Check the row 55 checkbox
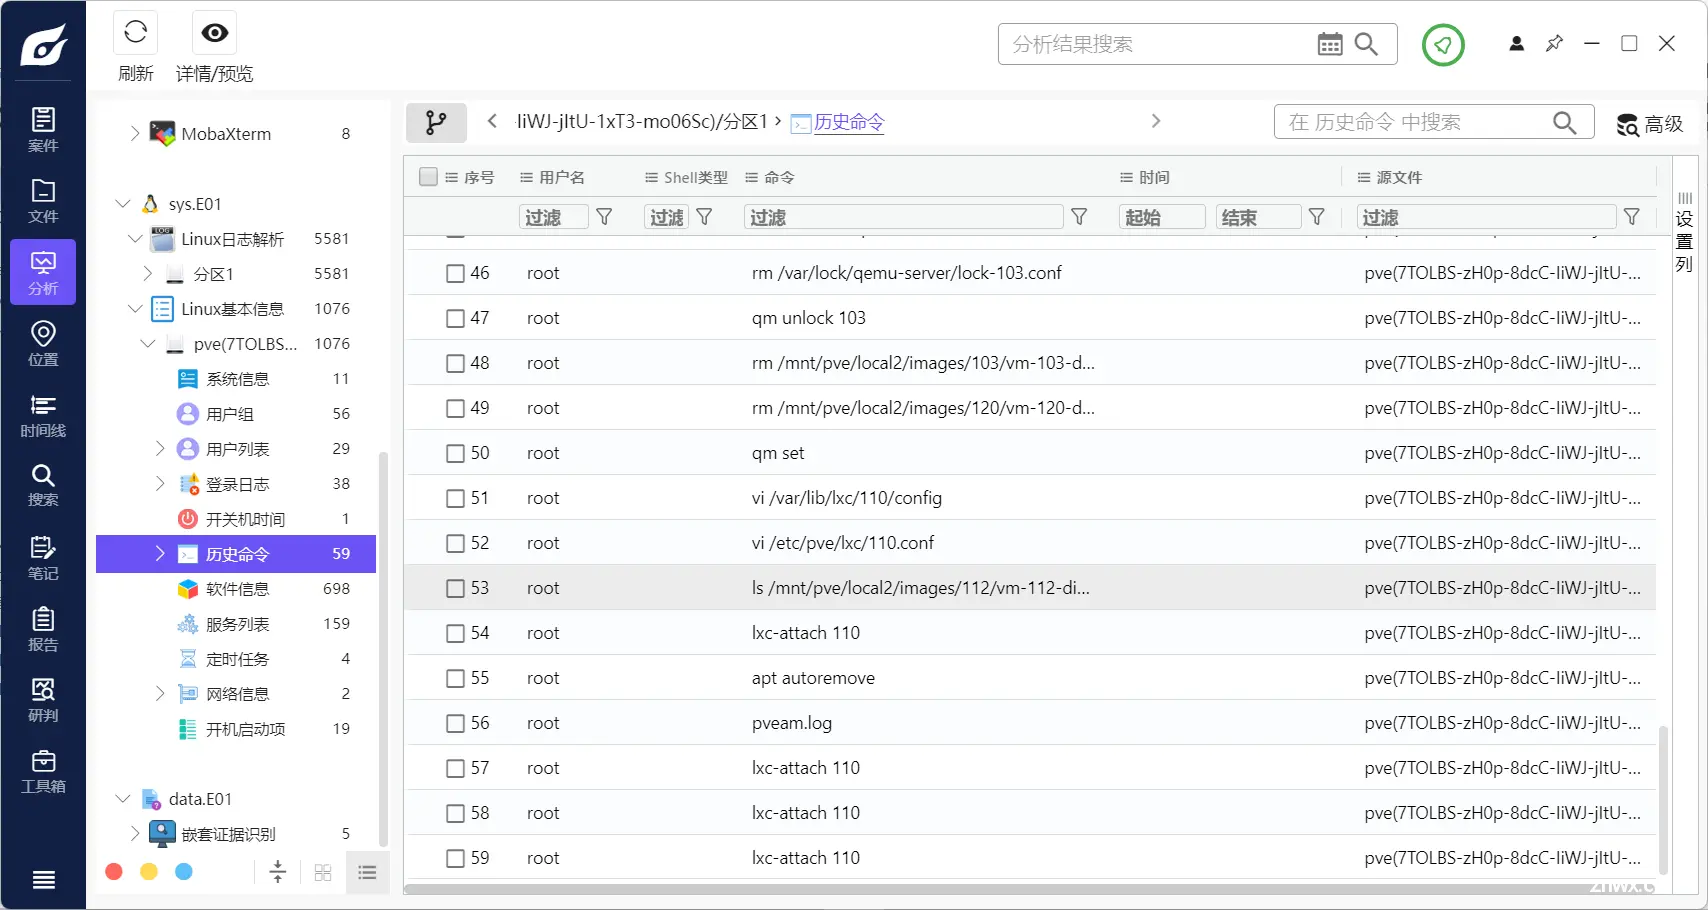This screenshot has height=910, width=1708. click(x=456, y=678)
